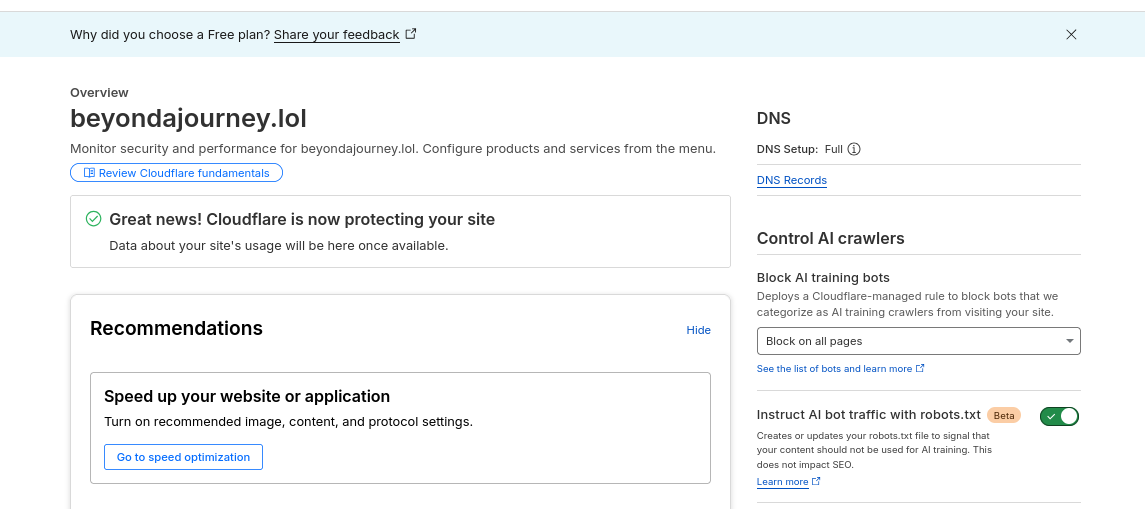Click the Speed up your website or application heading
1145x509 pixels.
pyautogui.click(x=247, y=397)
